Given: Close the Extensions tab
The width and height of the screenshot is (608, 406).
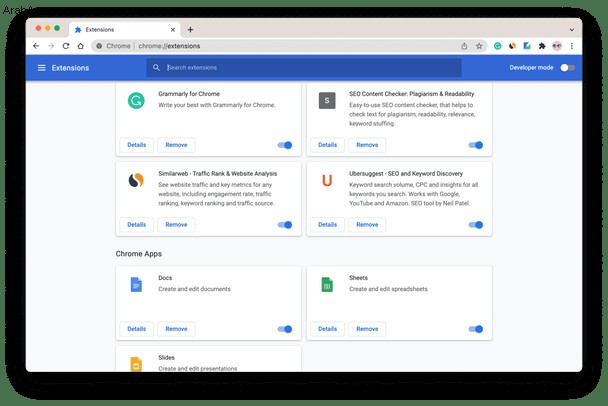Looking at the screenshot, I should [x=173, y=29].
